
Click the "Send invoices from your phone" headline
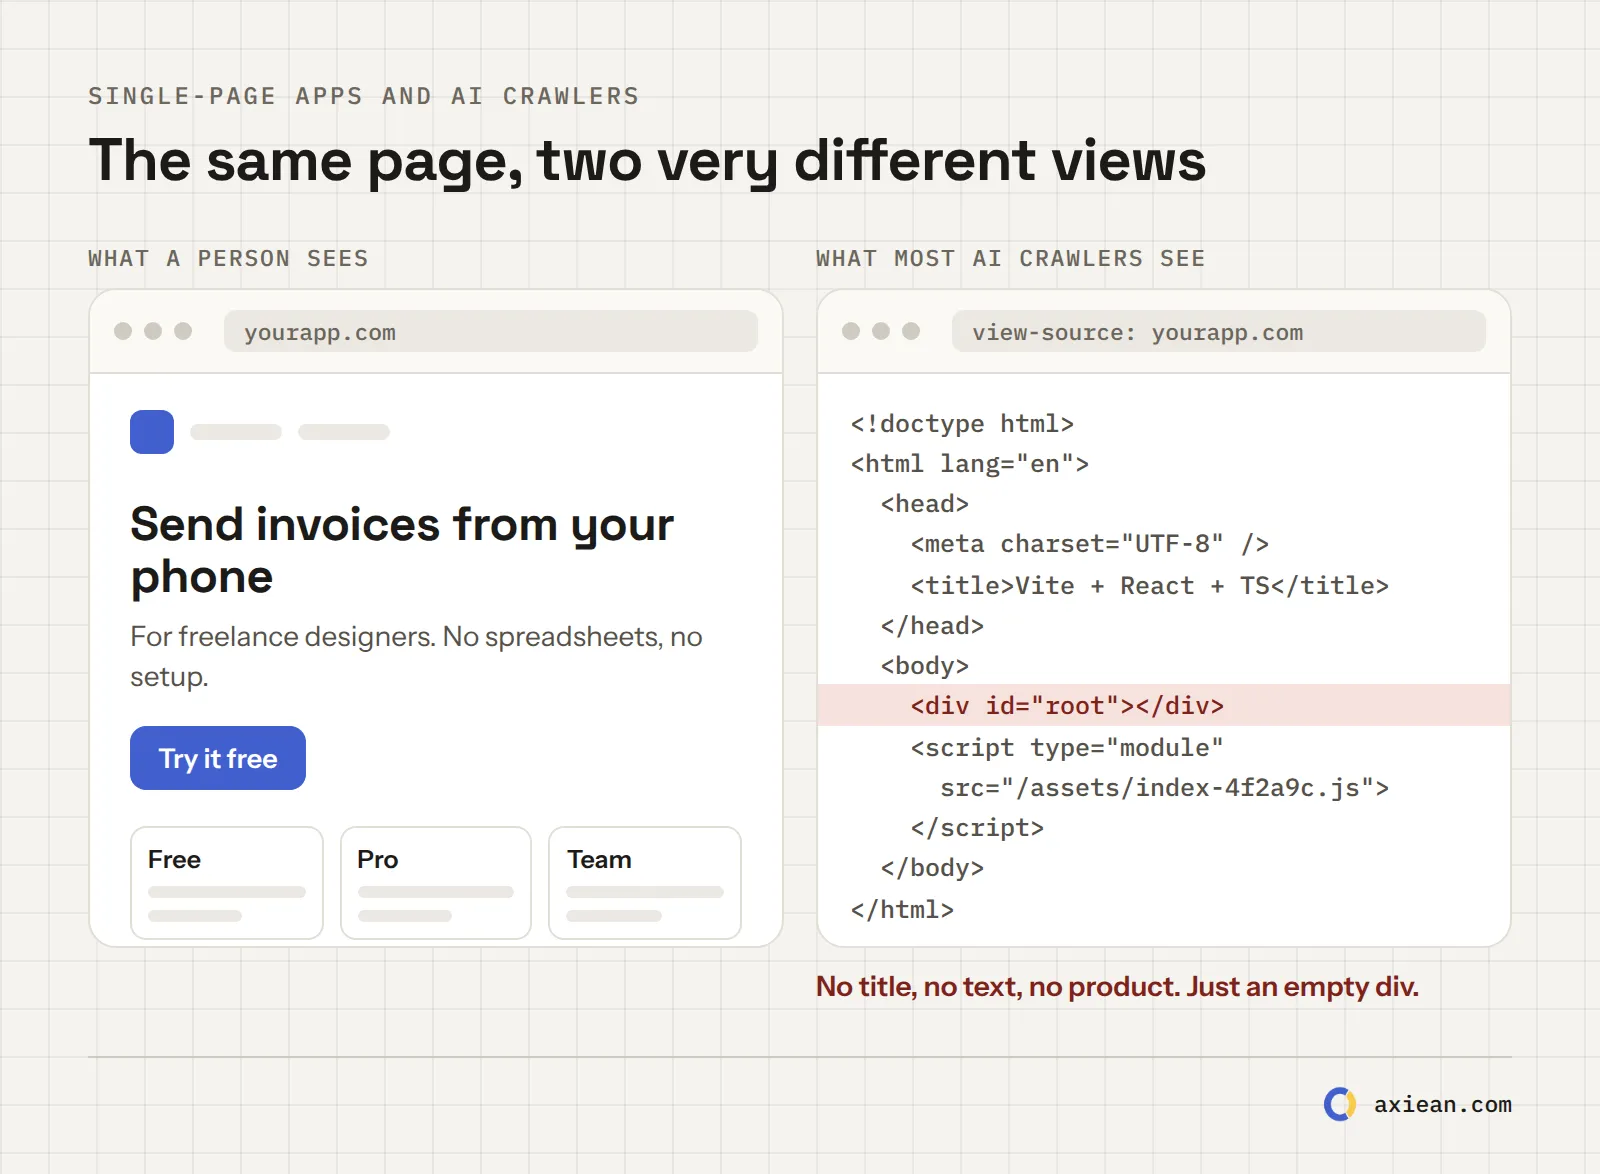(402, 550)
